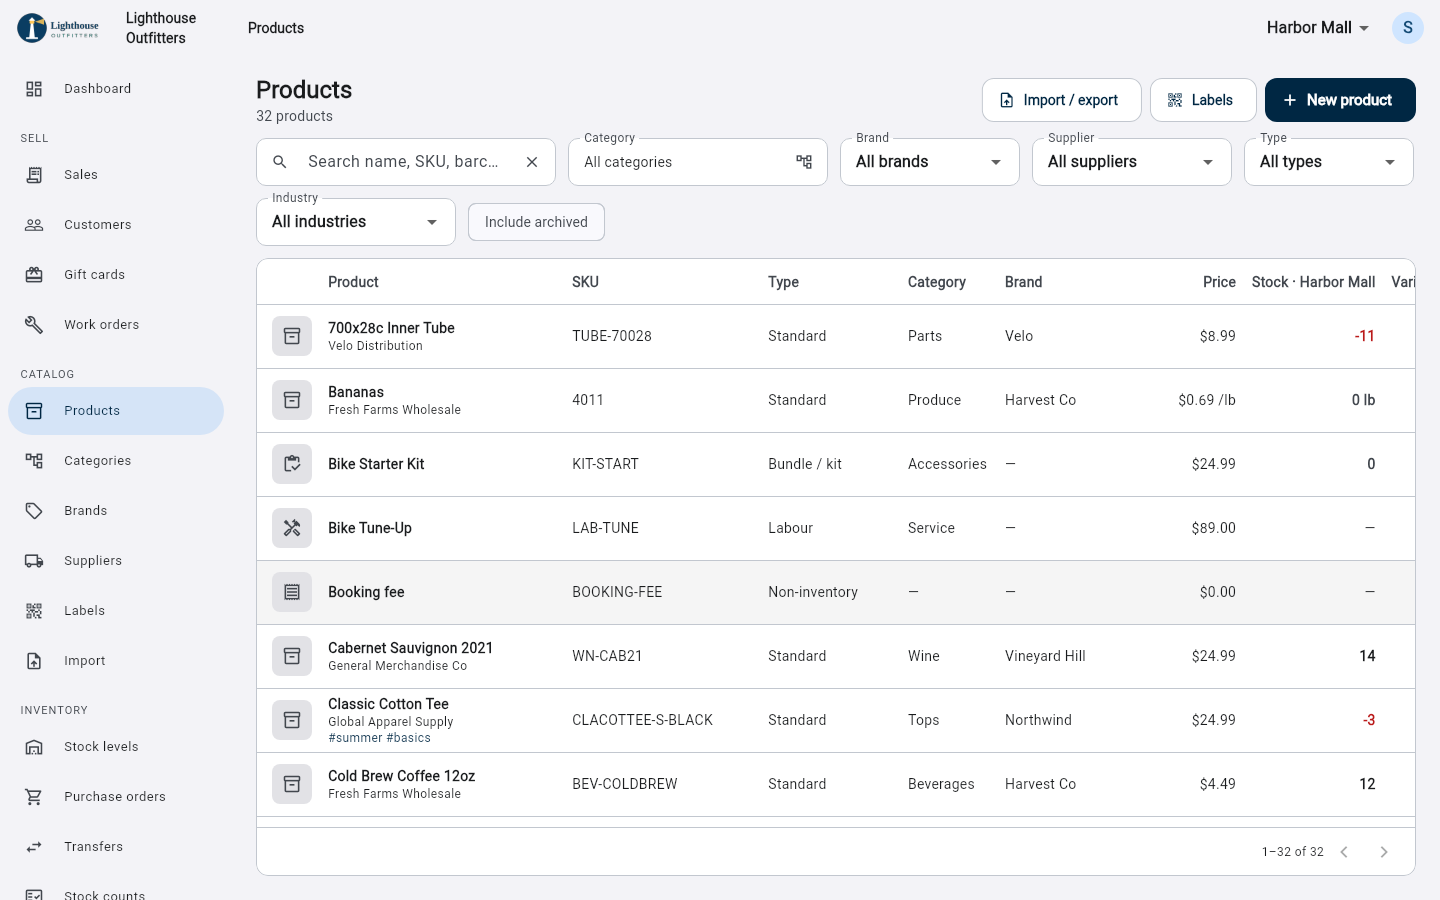The height and width of the screenshot is (900, 1440).
Task: Open Gift cards in the sidebar
Action: coord(116,275)
